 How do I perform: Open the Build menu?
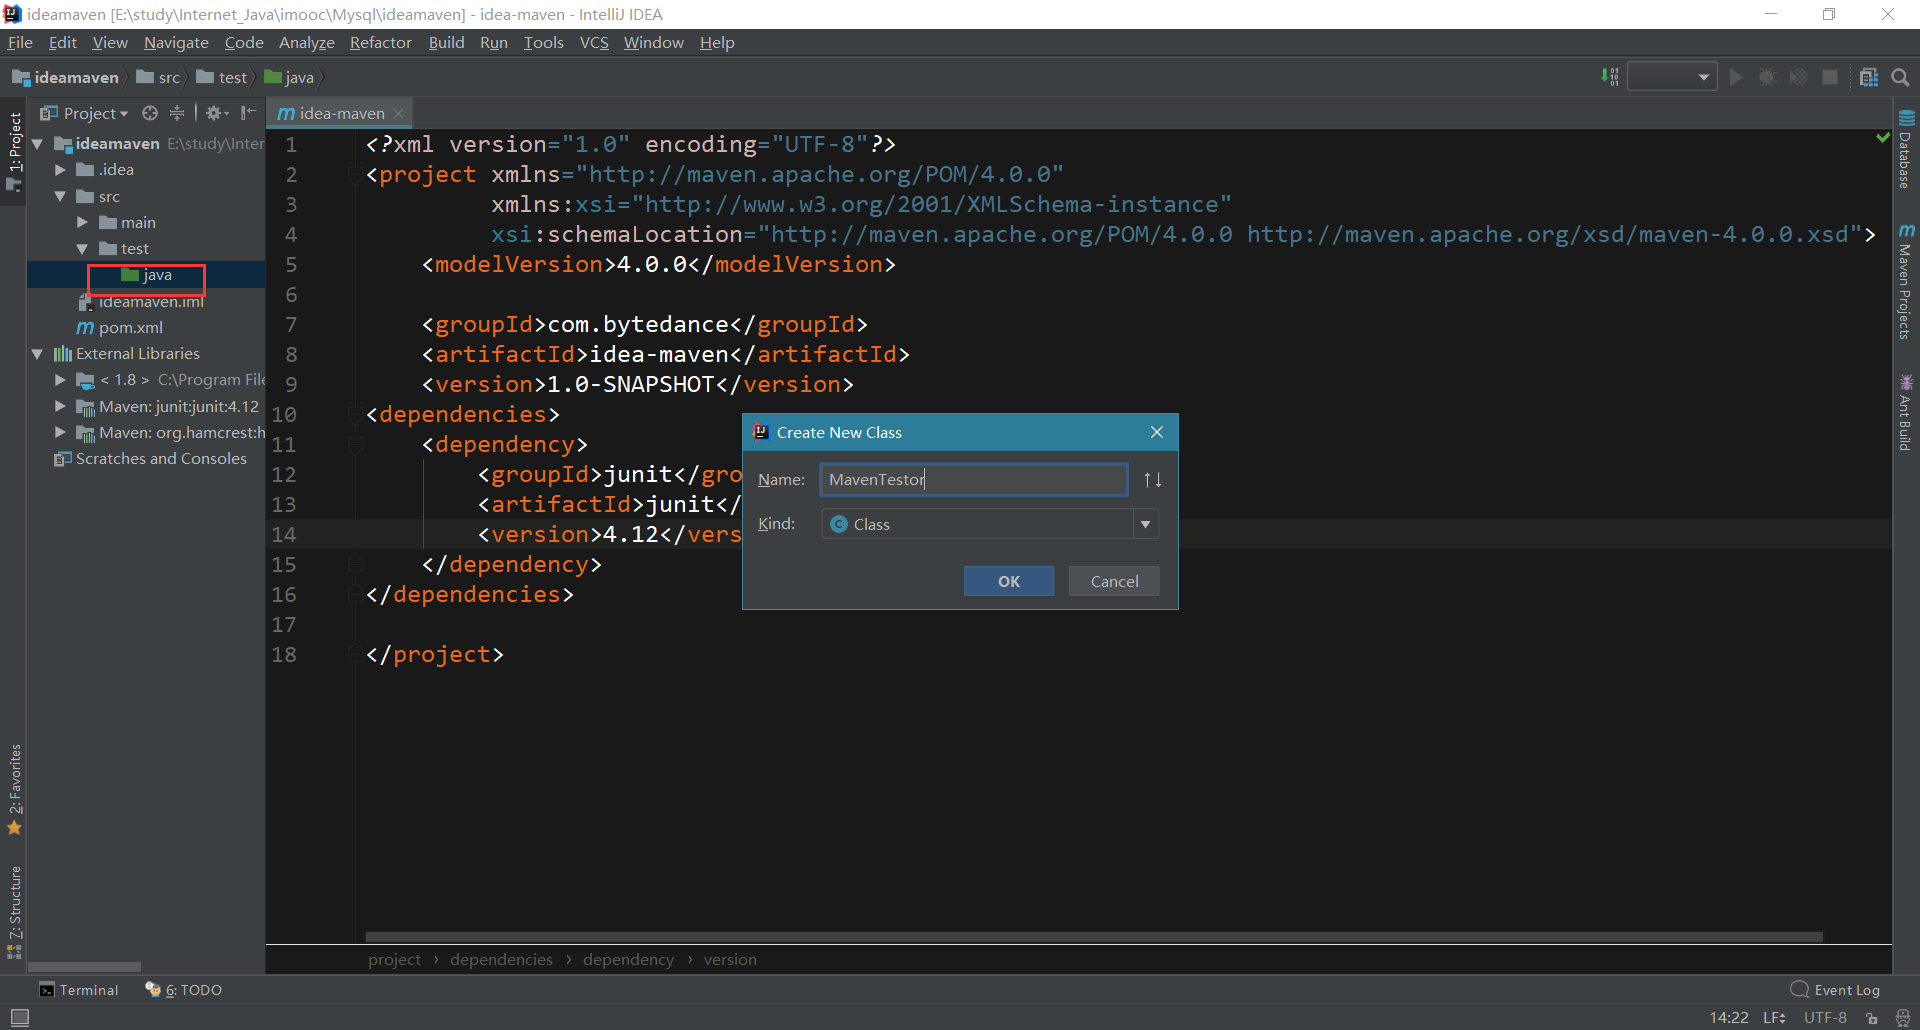pyautogui.click(x=446, y=42)
